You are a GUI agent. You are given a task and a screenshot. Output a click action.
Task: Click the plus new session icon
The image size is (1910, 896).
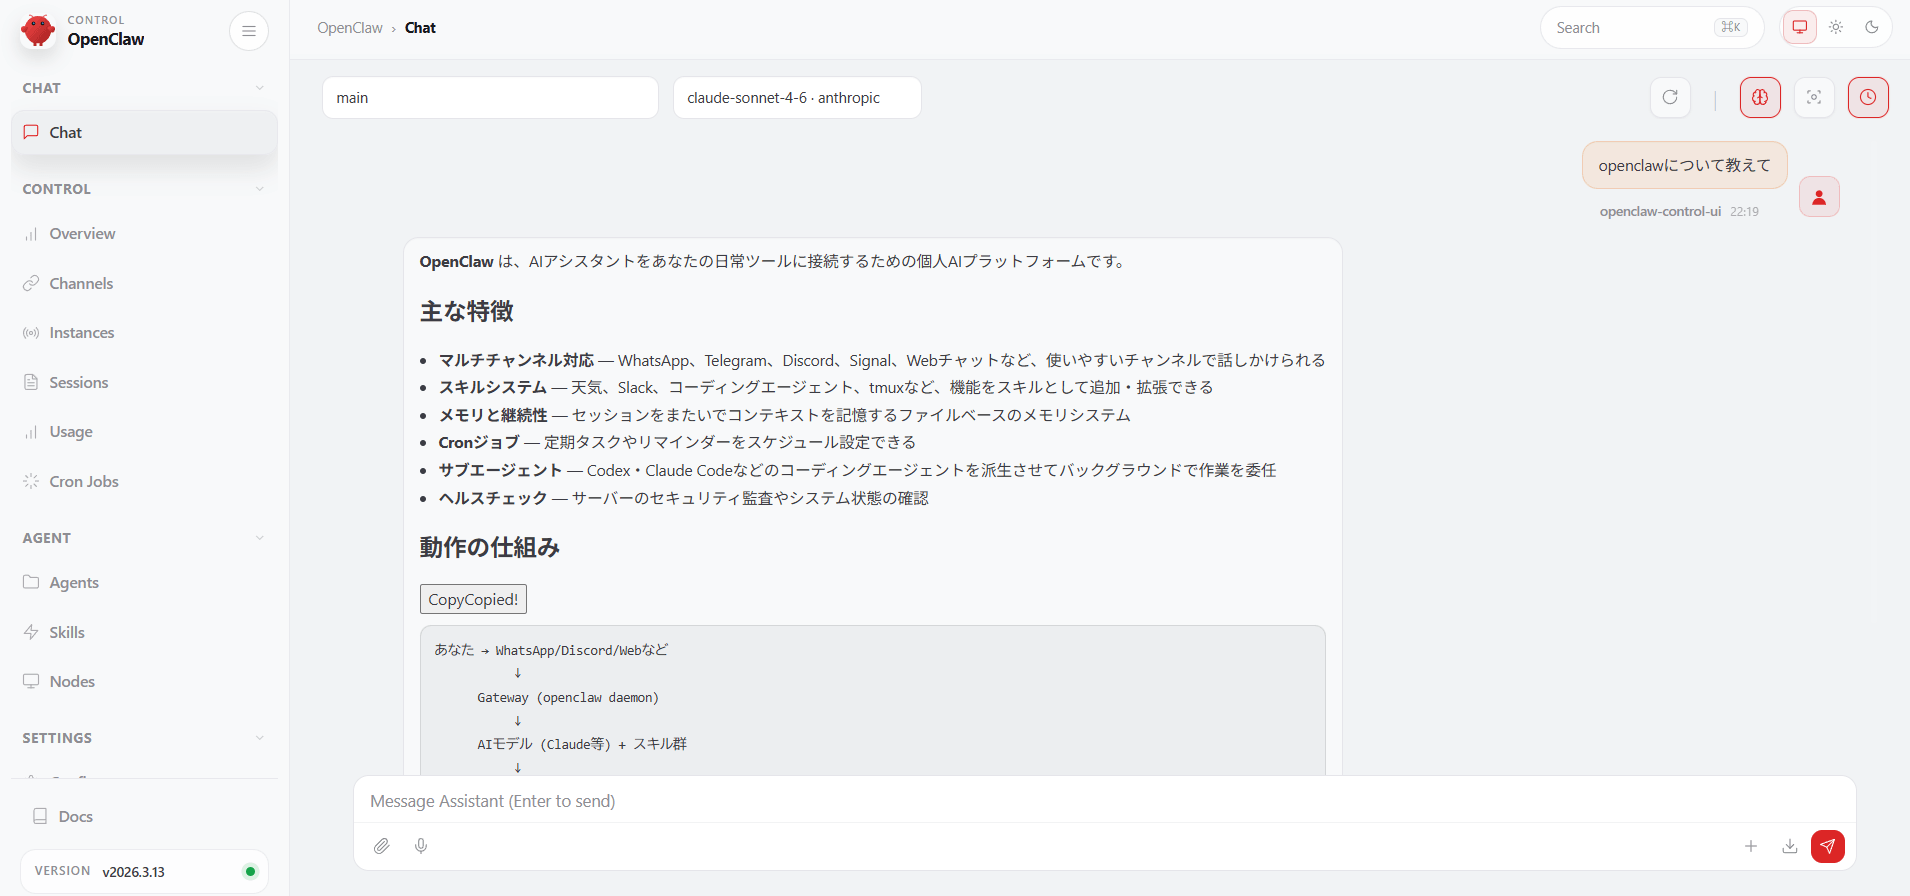[1751, 846]
